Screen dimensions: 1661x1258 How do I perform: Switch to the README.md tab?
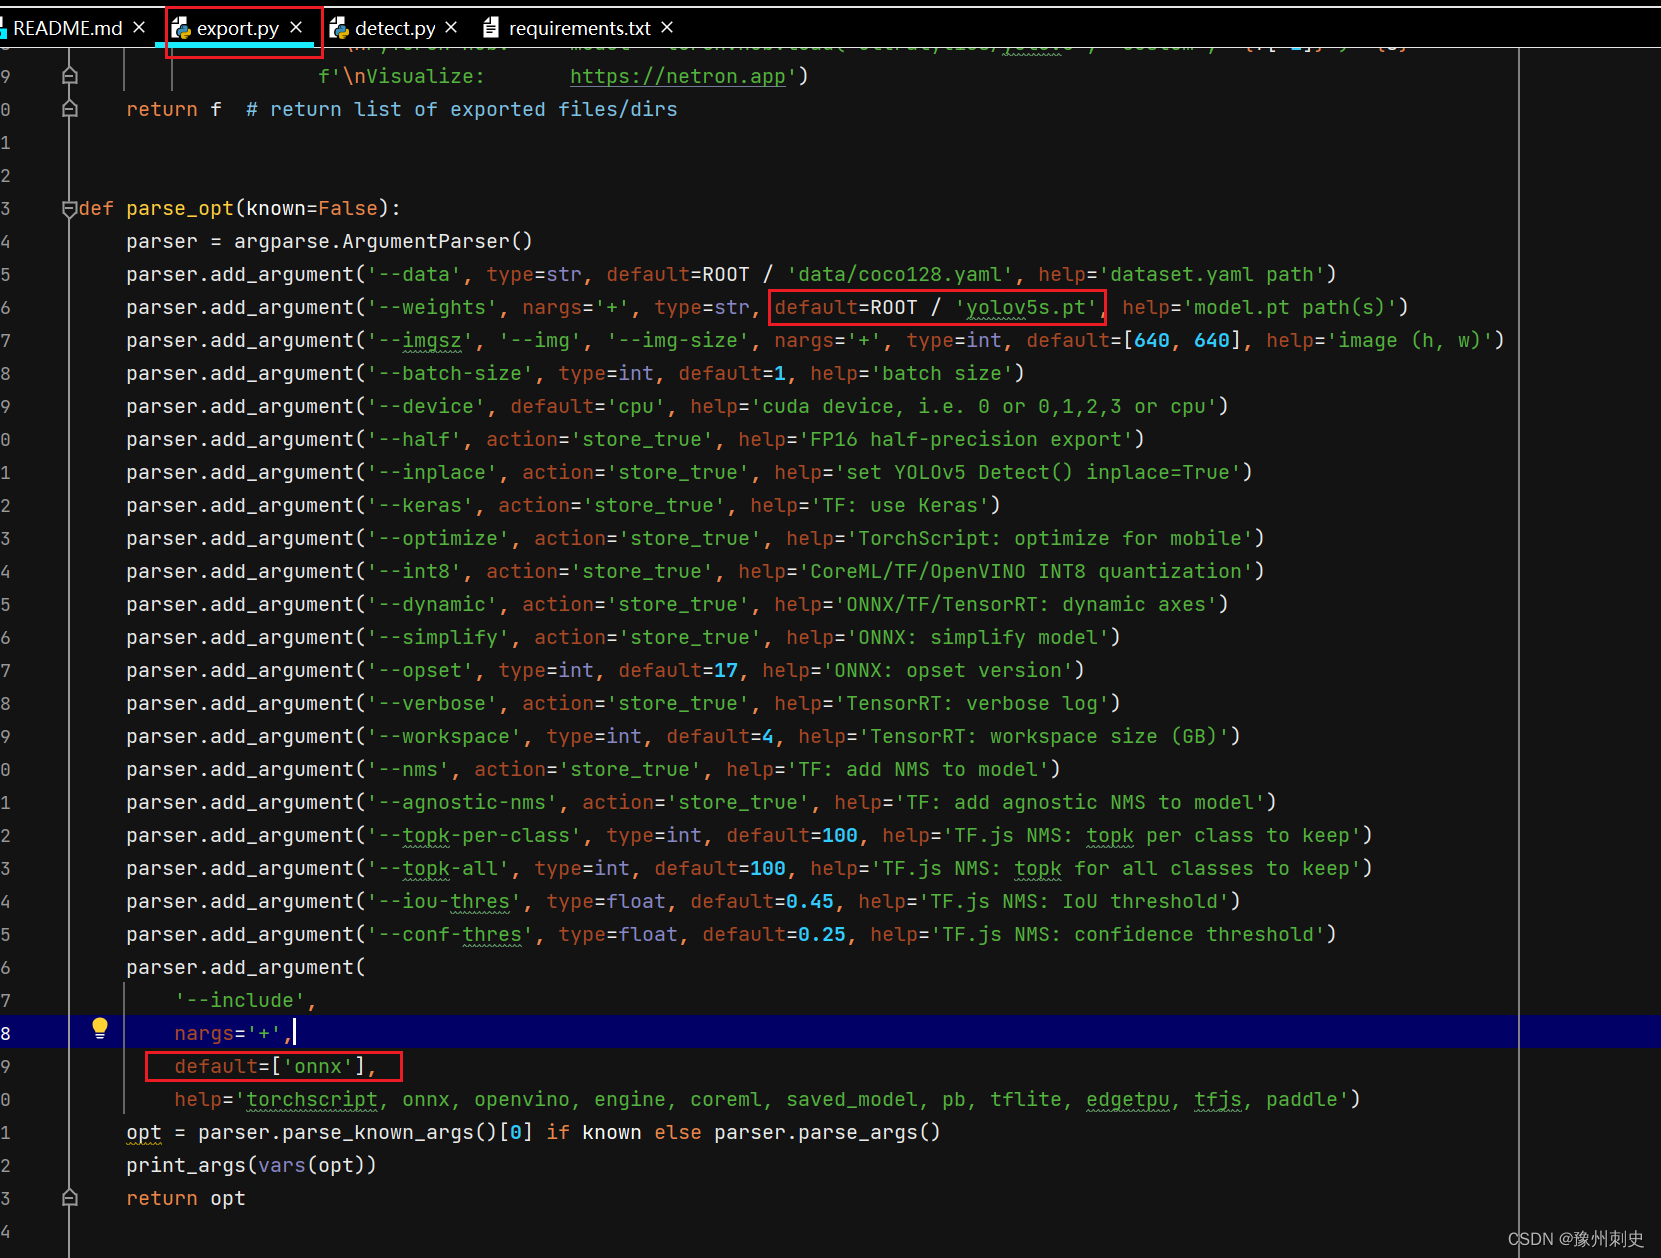point(67,28)
